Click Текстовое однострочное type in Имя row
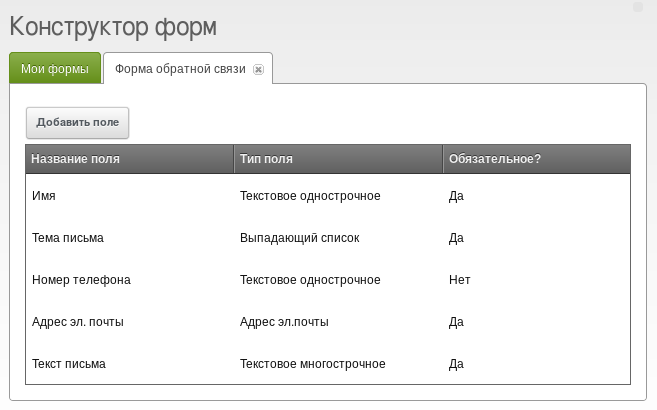The width and height of the screenshot is (657, 410). (x=310, y=196)
